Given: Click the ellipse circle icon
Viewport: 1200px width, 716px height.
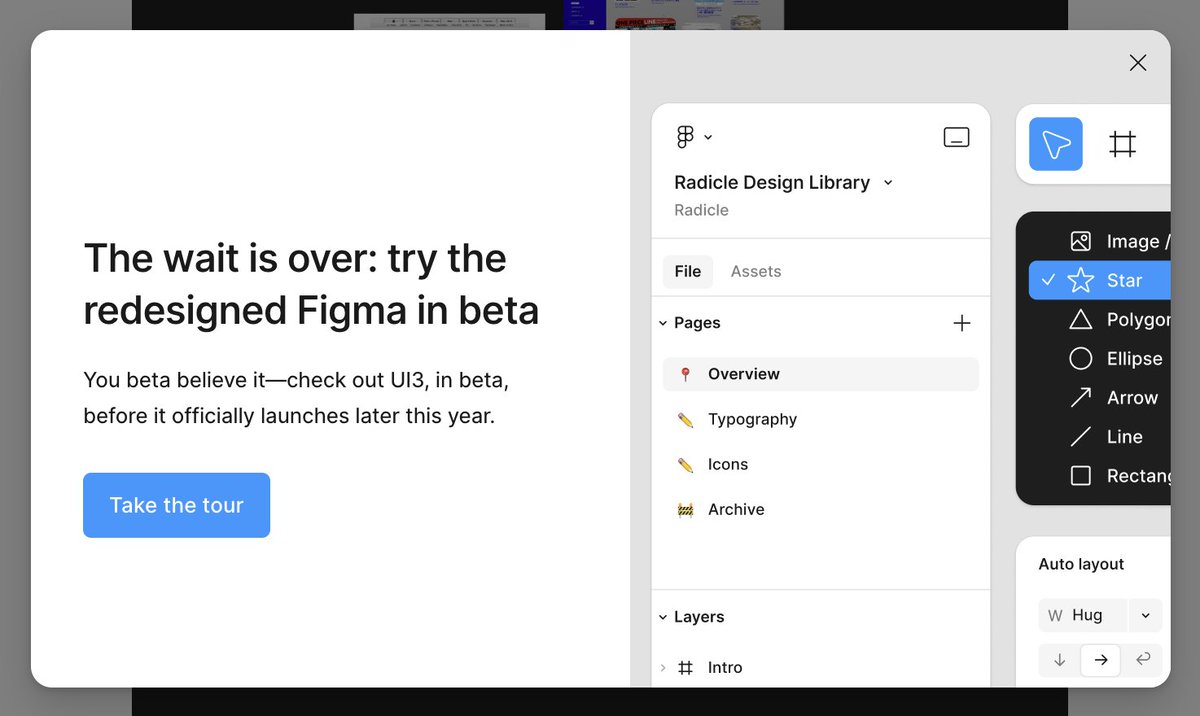Looking at the screenshot, I should tap(1081, 358).
